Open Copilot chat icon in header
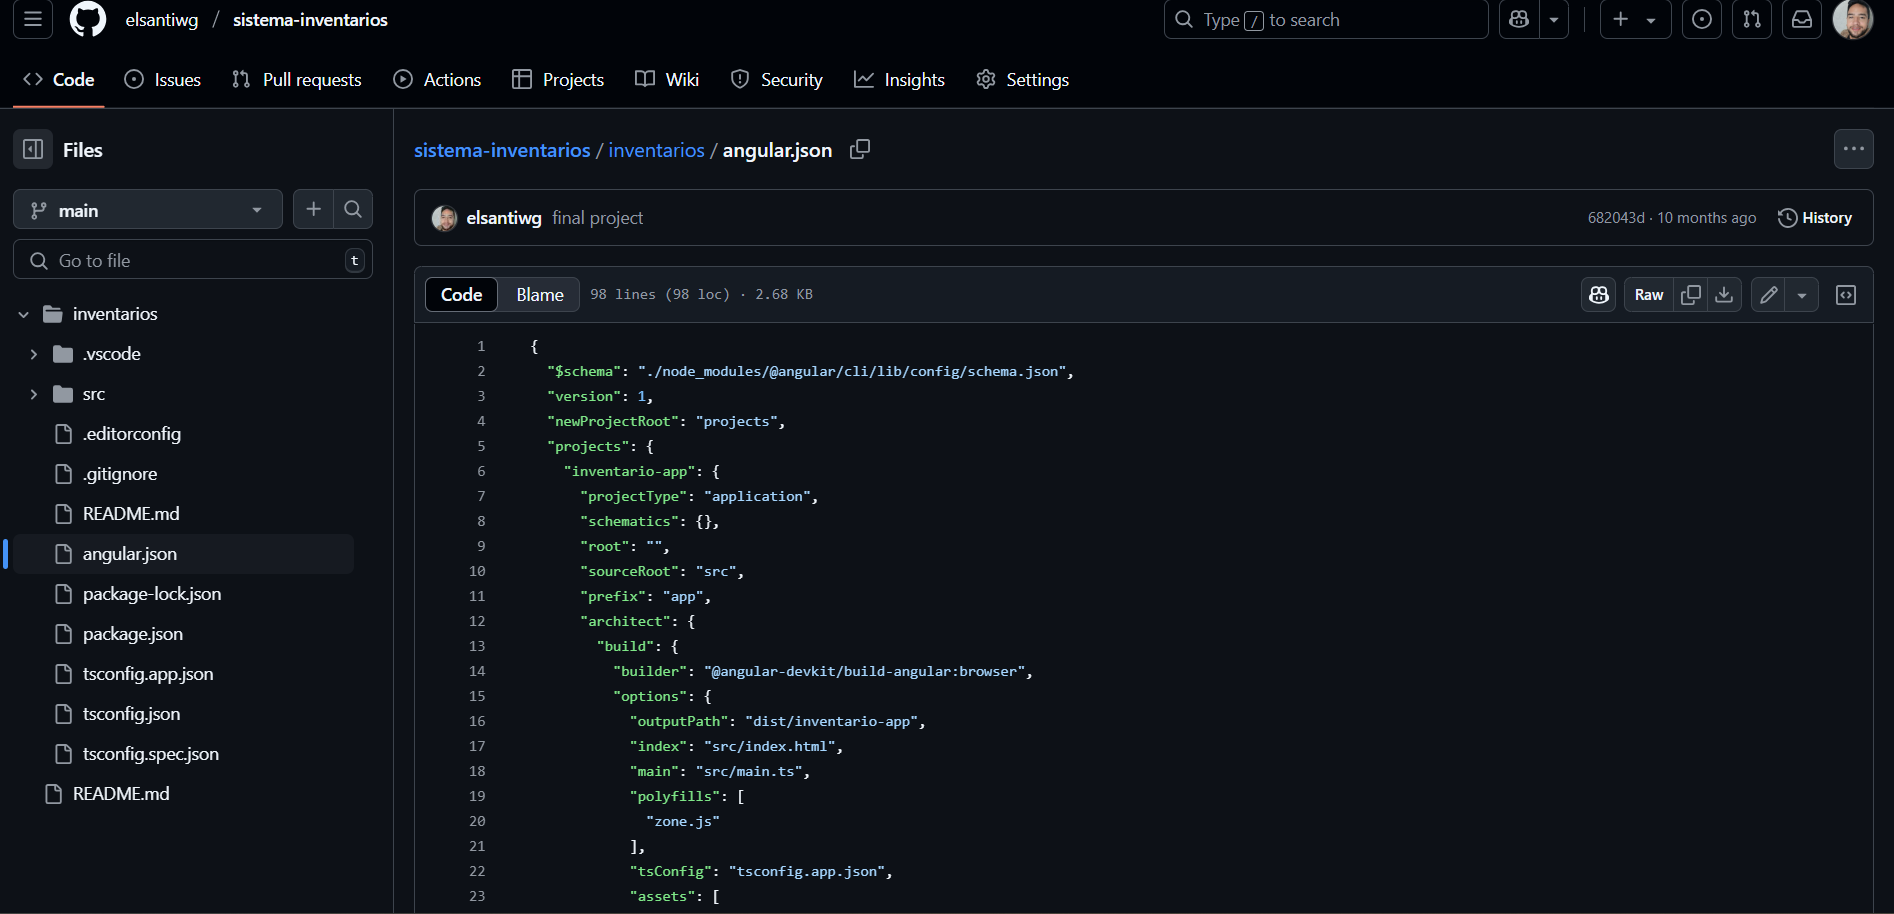1894x914 pixels. [x=1519, y=20]
